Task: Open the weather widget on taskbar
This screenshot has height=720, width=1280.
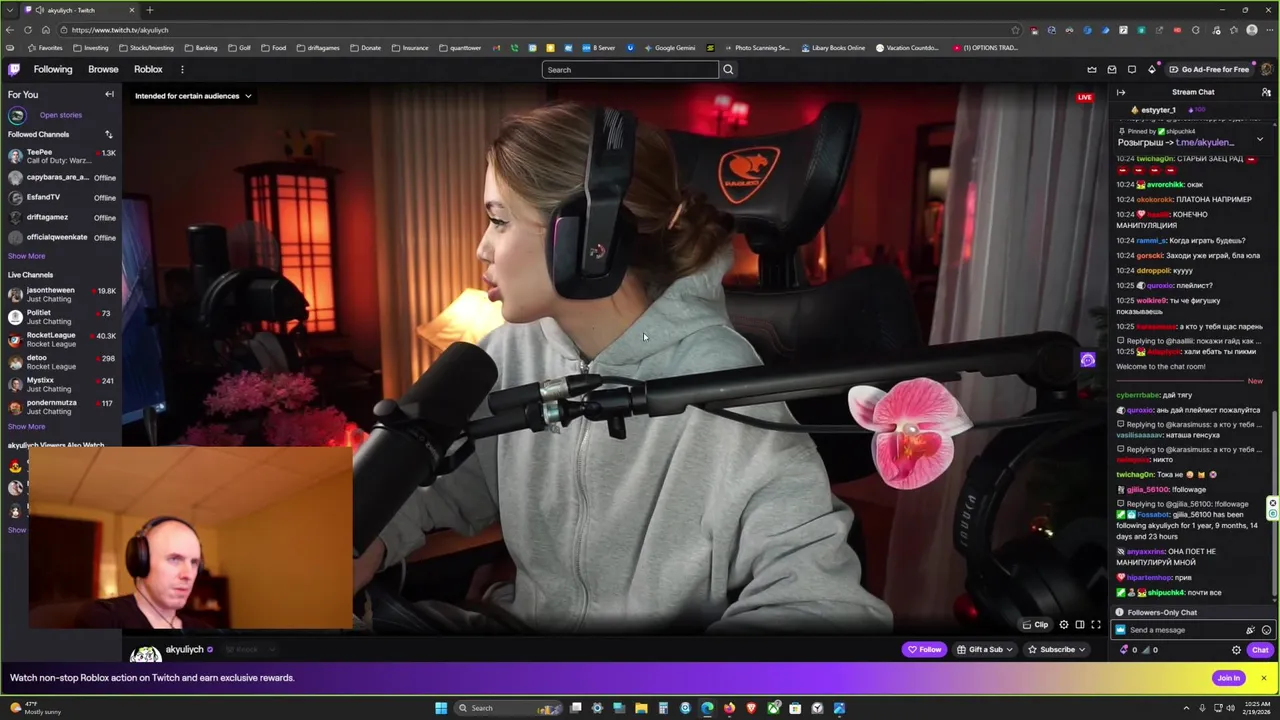Action: click(x=36, y=708)
